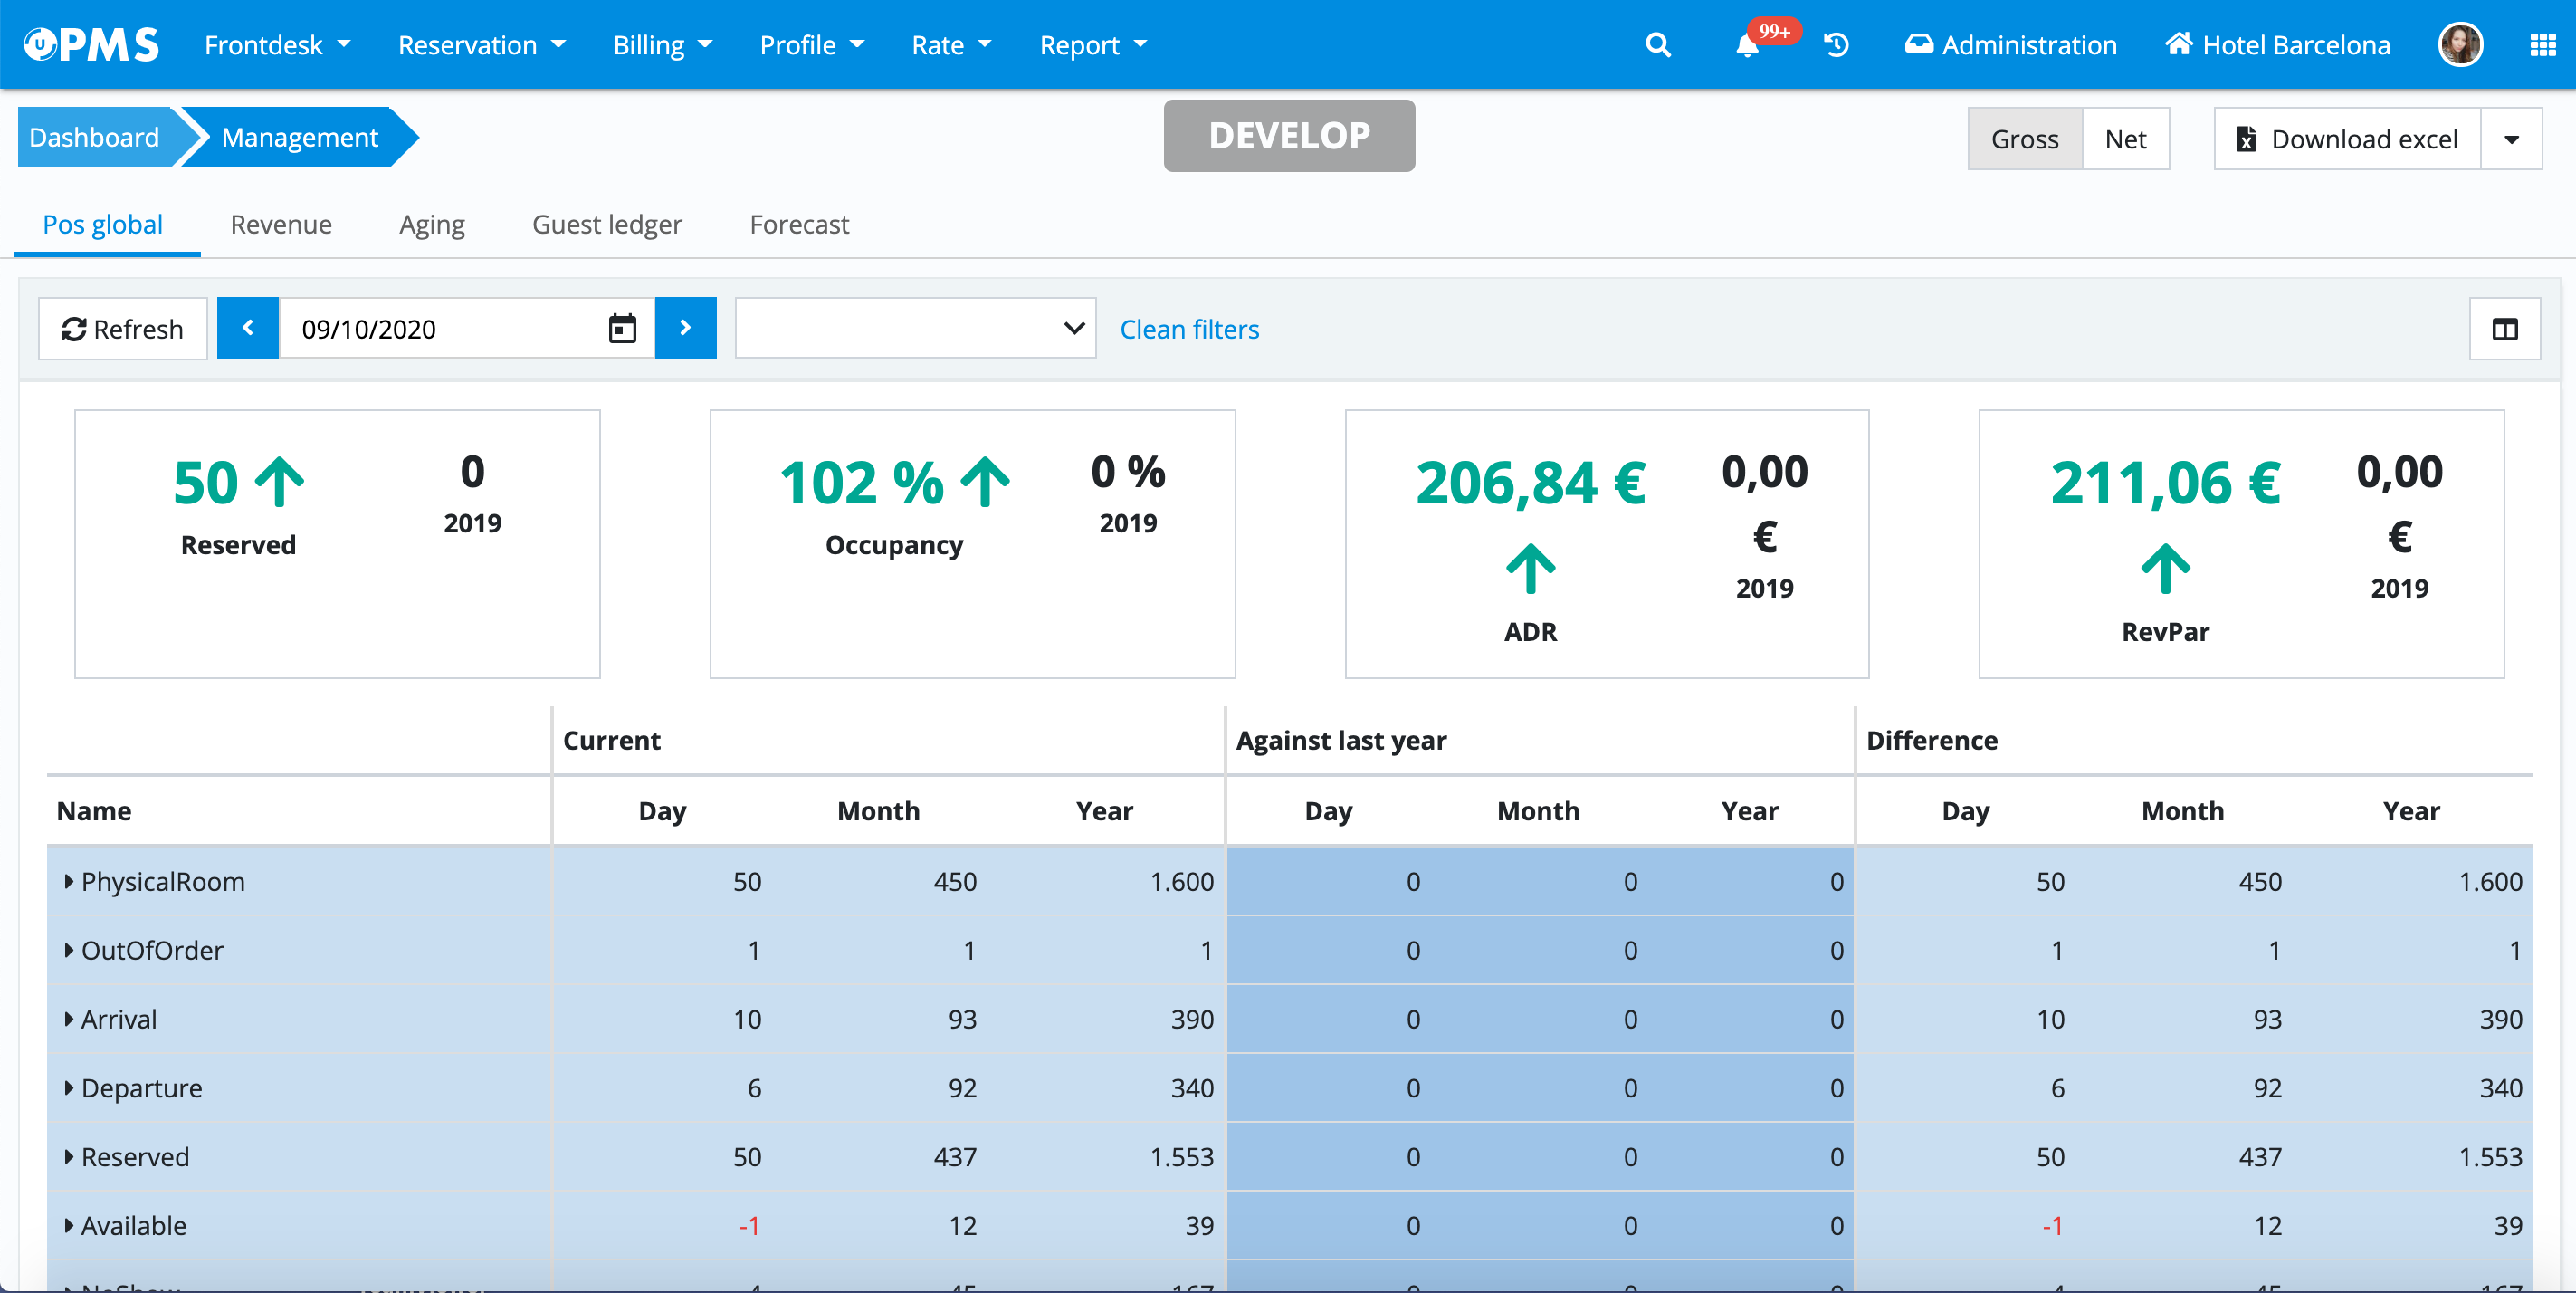Open notifications bell with 99+ badge
The width and height of the screenshot is (2576, 1293).
click(1747, 45)
